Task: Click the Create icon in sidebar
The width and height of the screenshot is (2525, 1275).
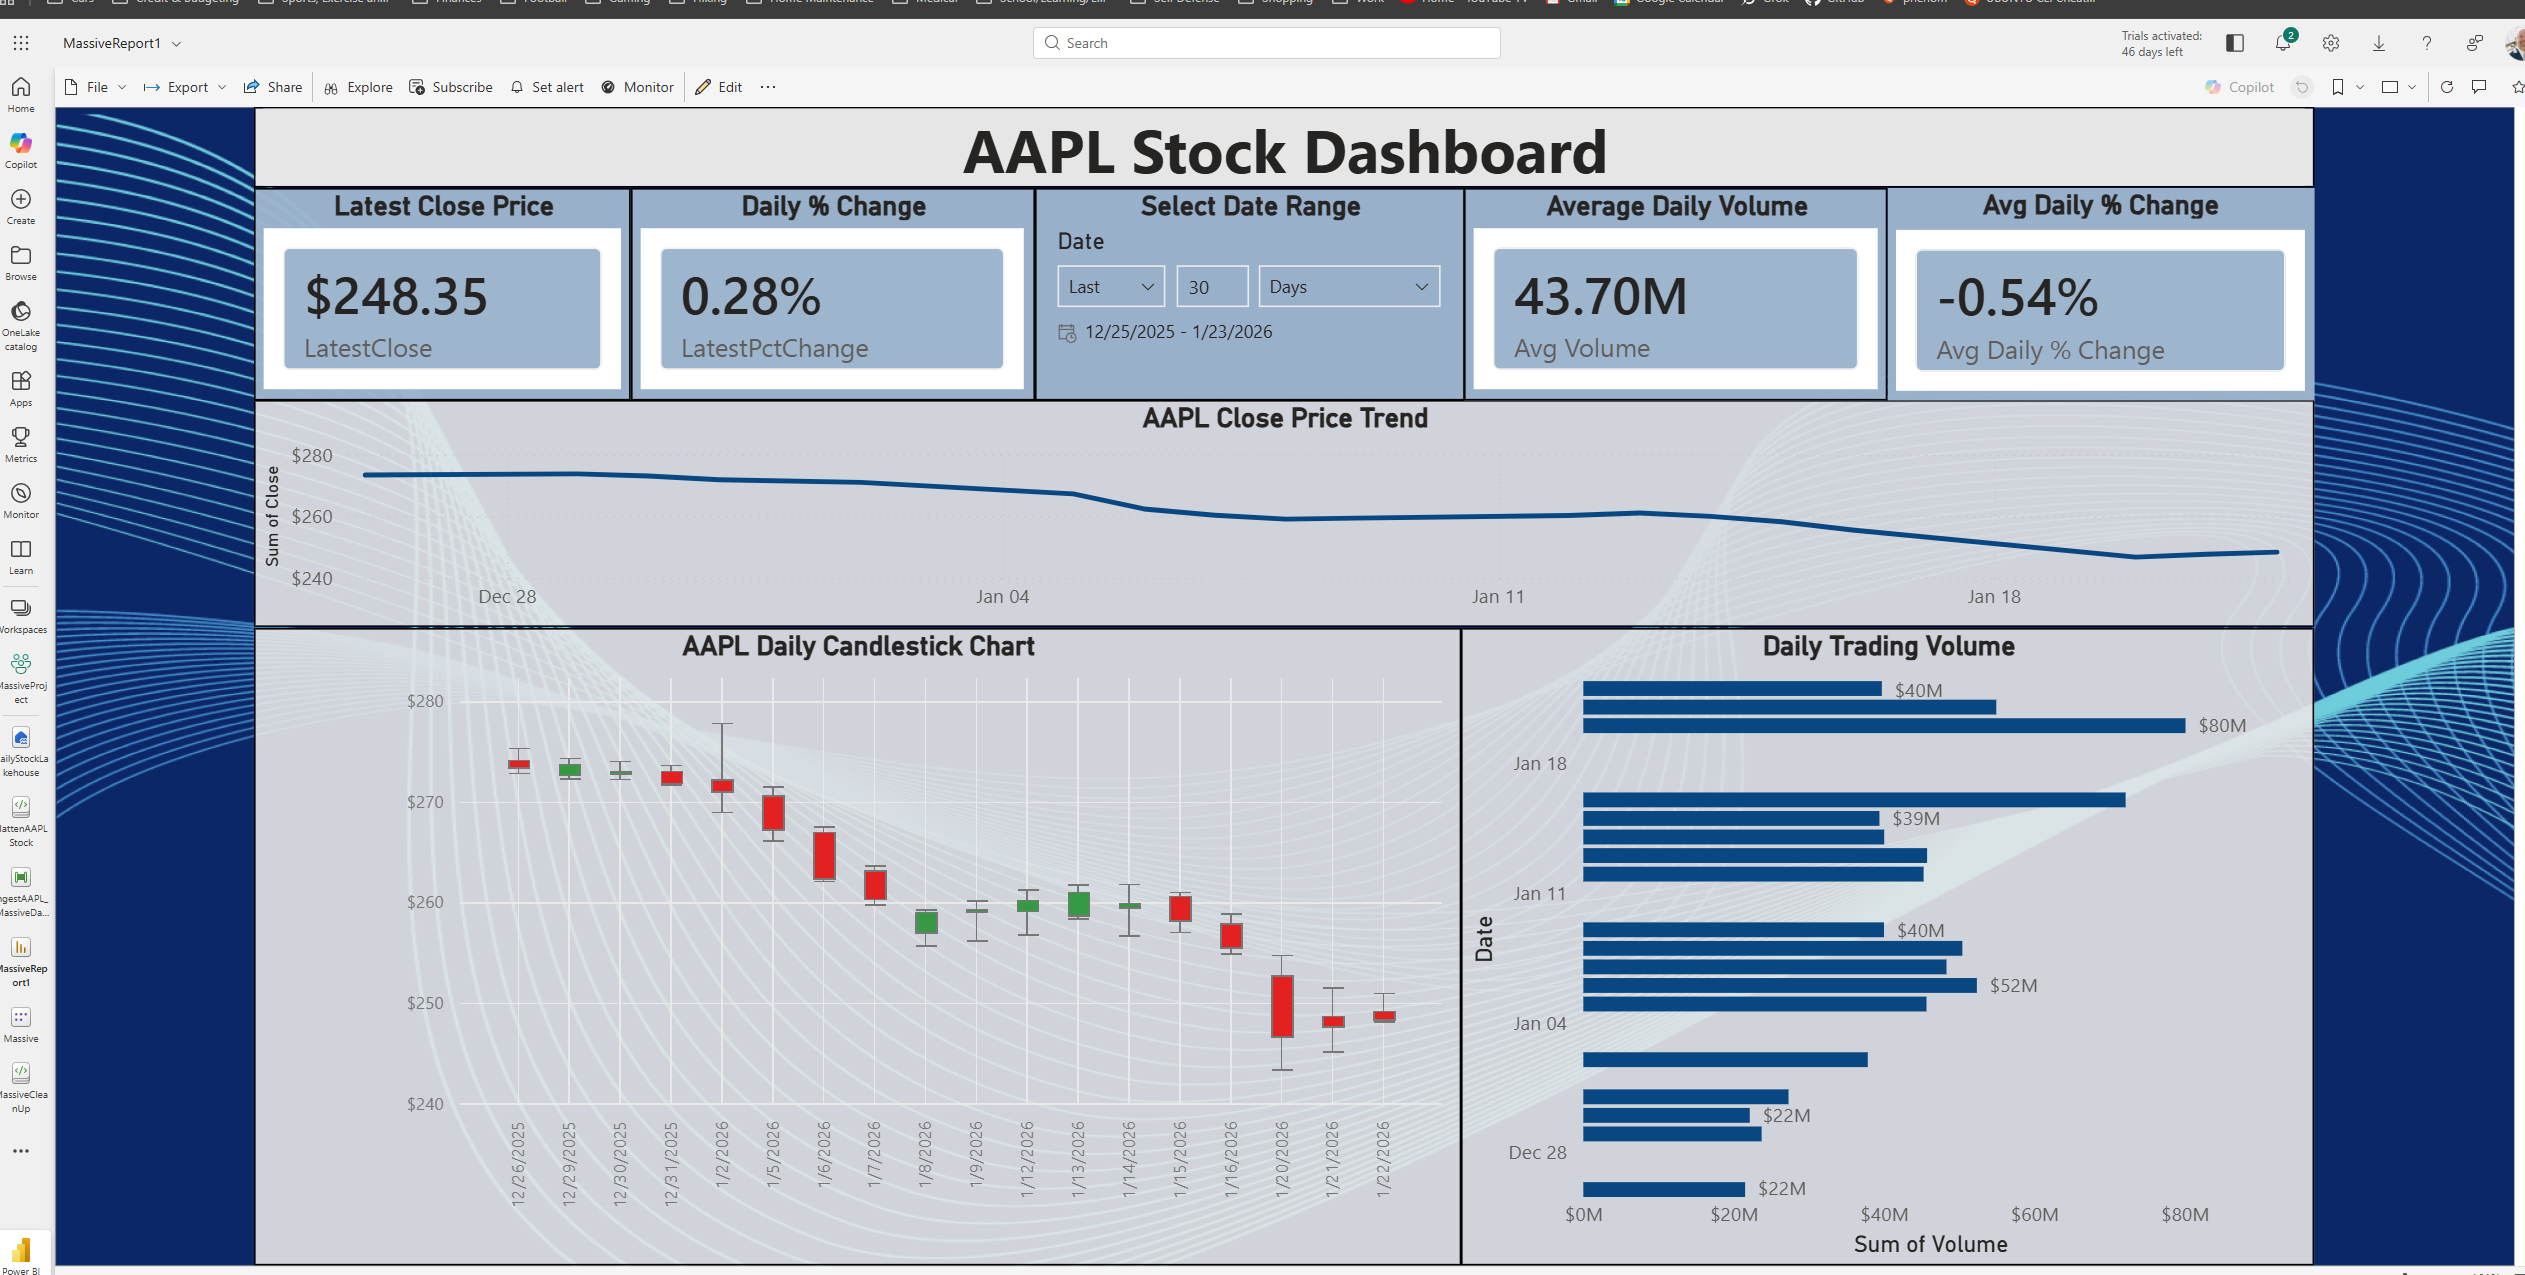Action: pos(21,207)
